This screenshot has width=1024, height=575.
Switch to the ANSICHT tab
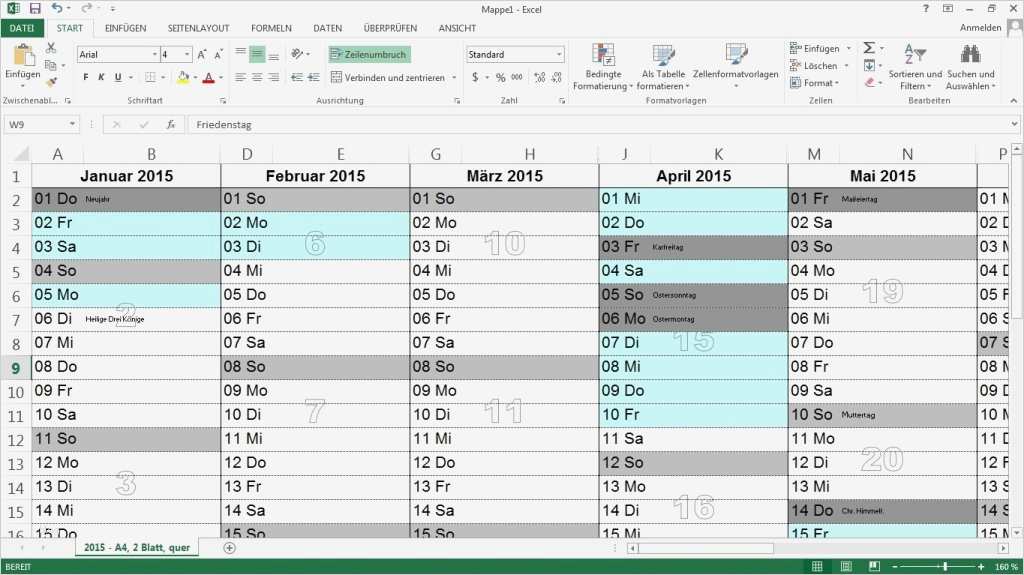[457, 28]
